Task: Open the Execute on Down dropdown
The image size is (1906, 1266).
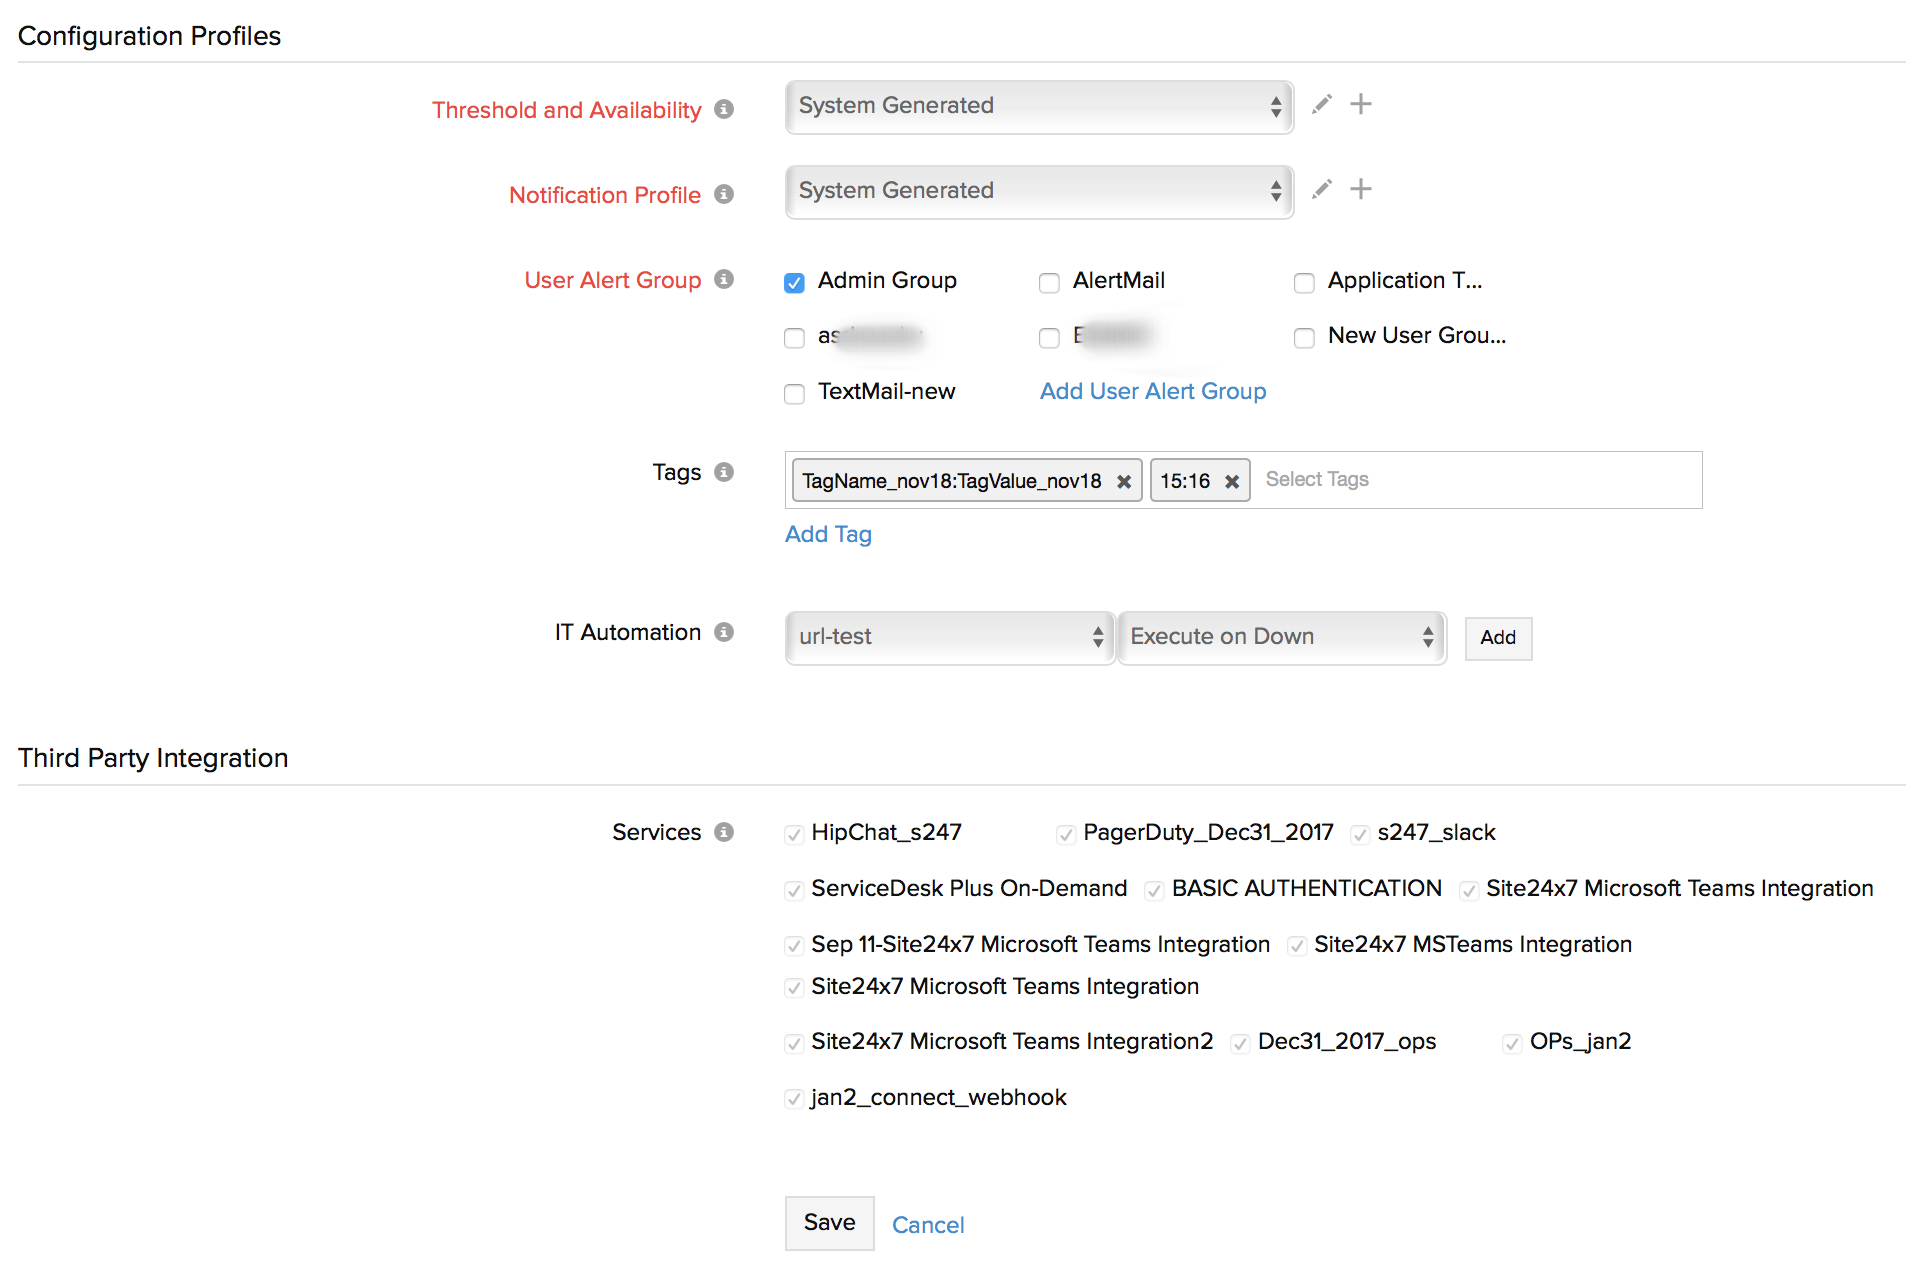Action: coord(1280,637)
